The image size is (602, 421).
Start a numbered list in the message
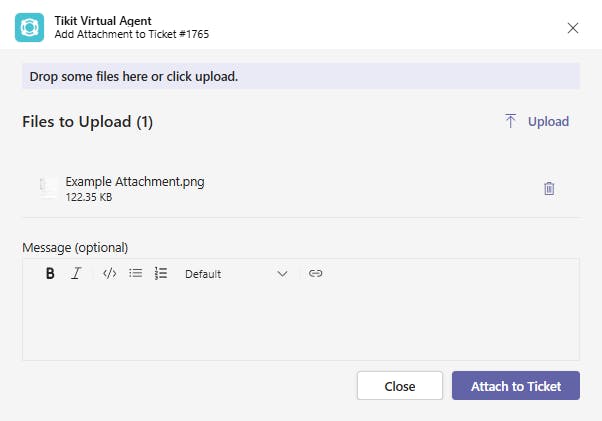161,273
